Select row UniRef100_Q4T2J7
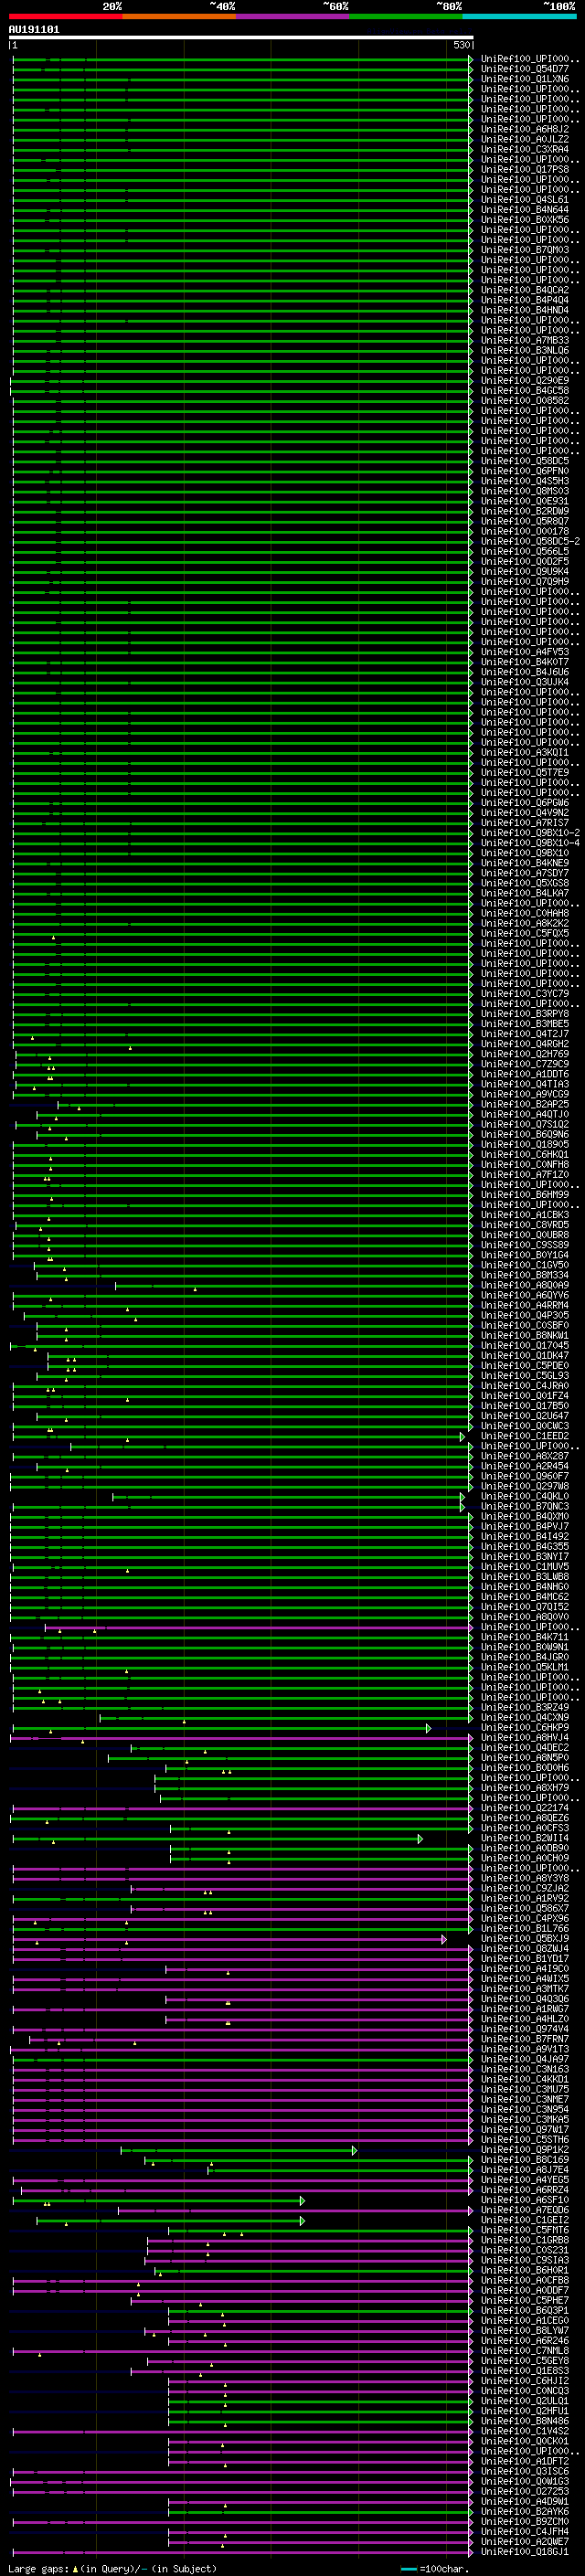This screenshot has width=585, height=2576. [525, 1034]
